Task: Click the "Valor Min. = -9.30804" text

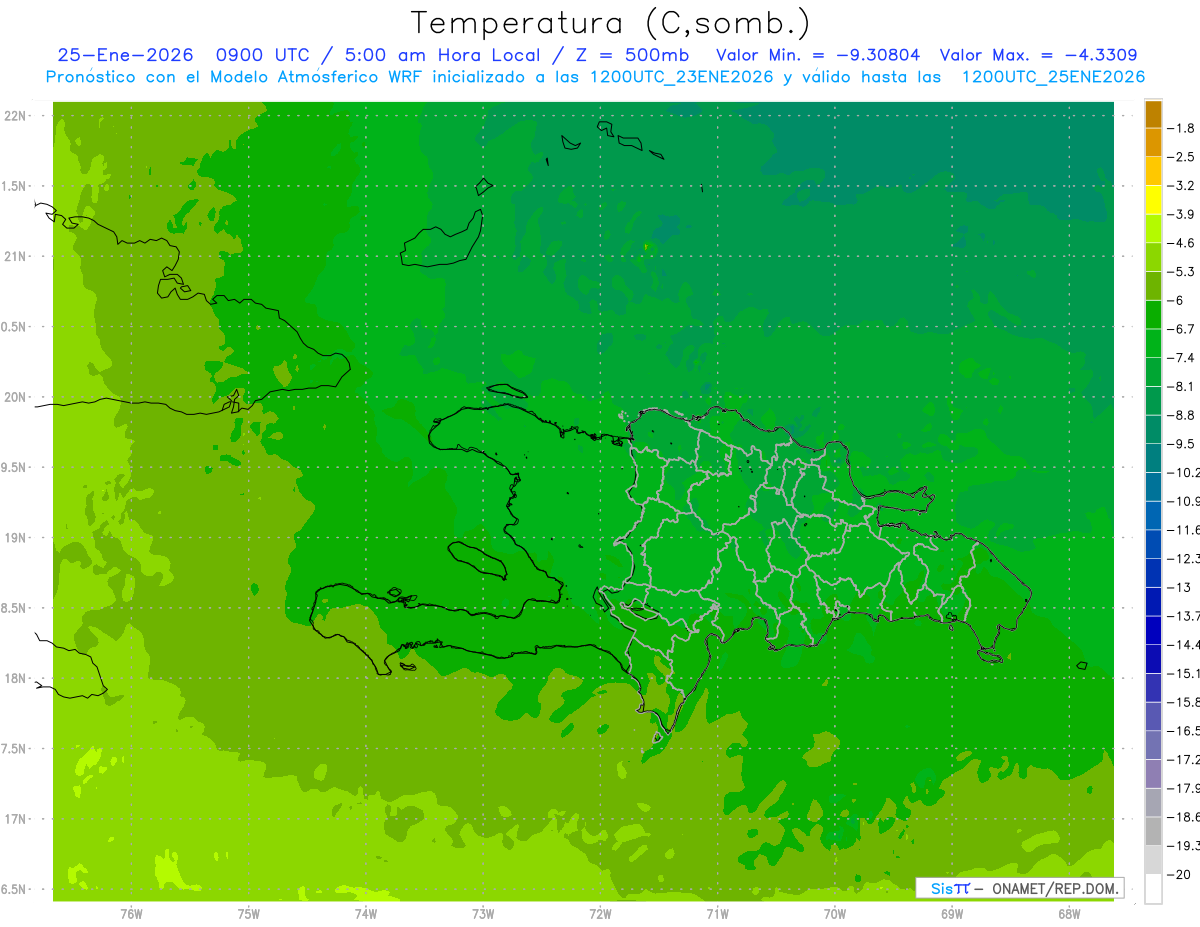Action: coord(819,55)
